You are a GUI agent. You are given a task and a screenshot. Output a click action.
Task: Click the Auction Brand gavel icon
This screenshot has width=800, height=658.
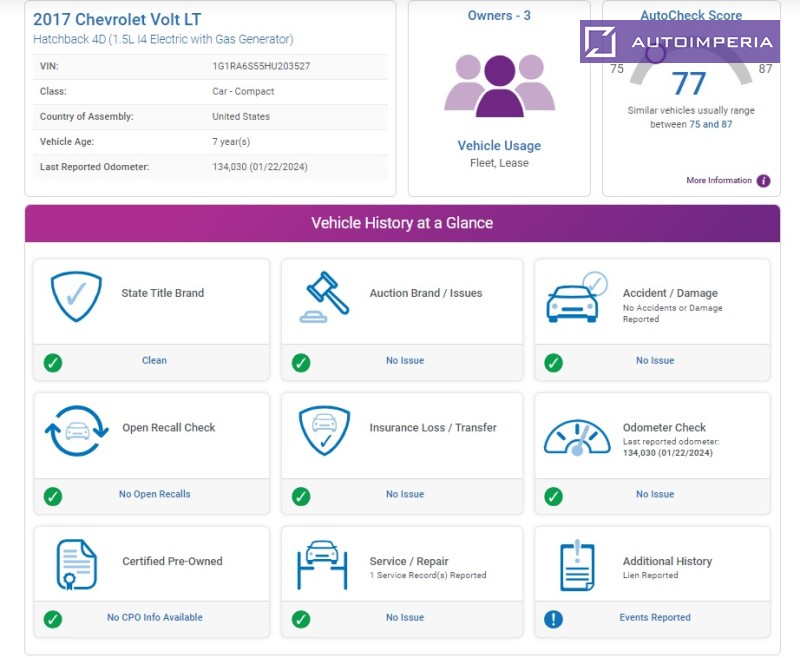click(x=324, y=297)
